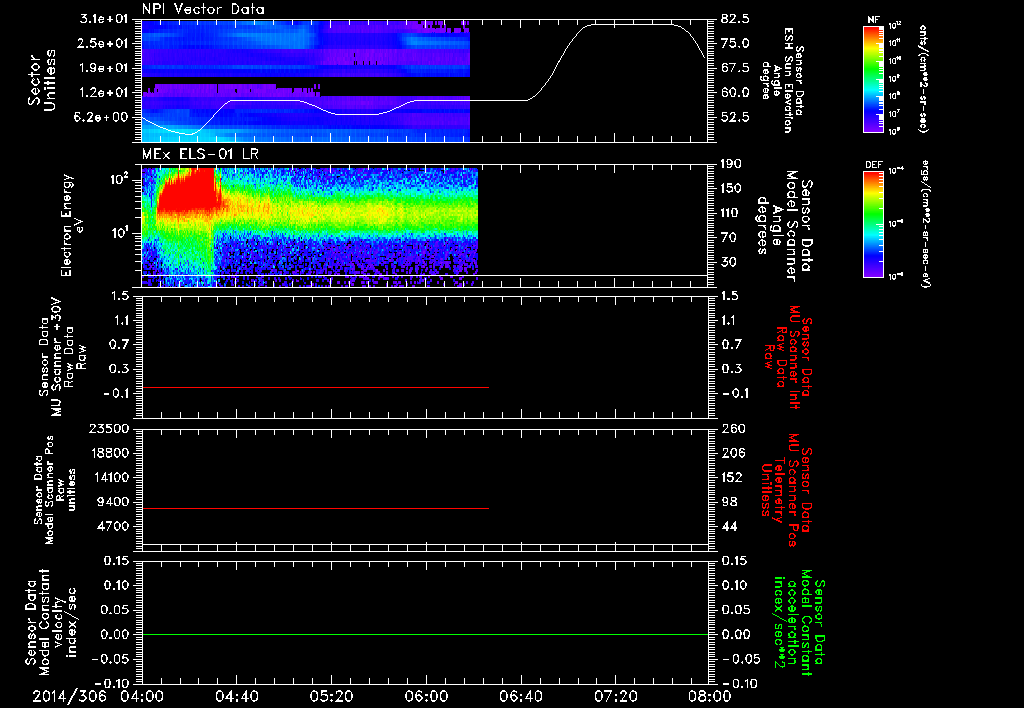Click the 3.1e+01 sector tick label
Viewport: 1024px width, 708px height.
[x=104, y=19]
